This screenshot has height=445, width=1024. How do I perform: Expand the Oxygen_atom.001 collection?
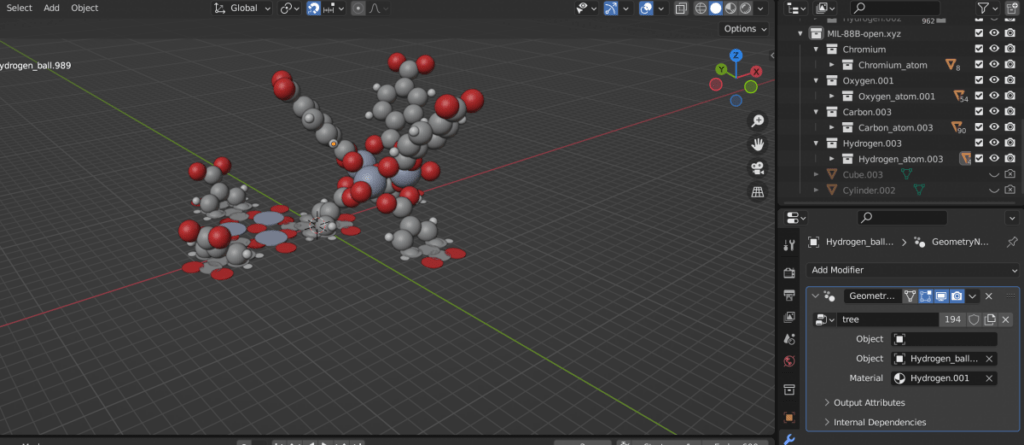(x=831, y=96)
